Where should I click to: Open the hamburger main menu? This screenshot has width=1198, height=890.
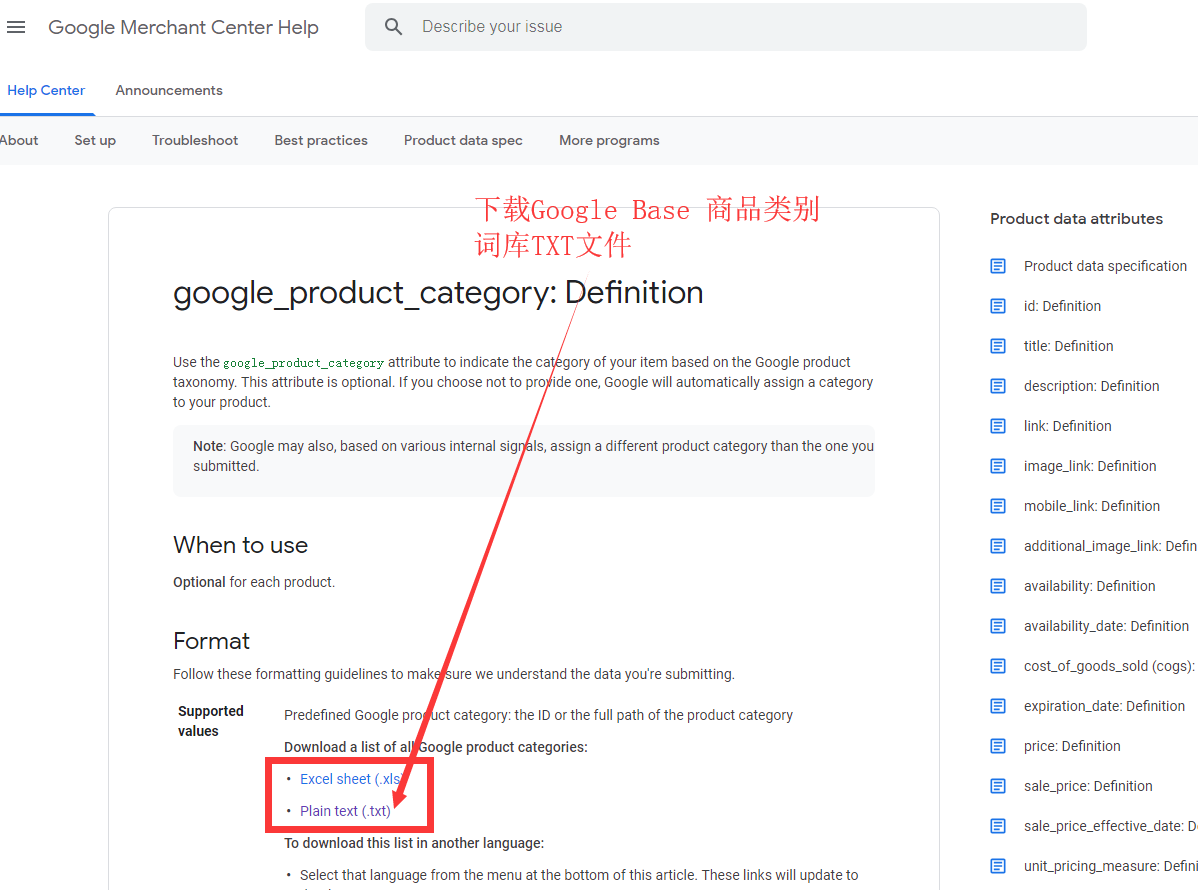pyautogui.click(x=16, y=28)
